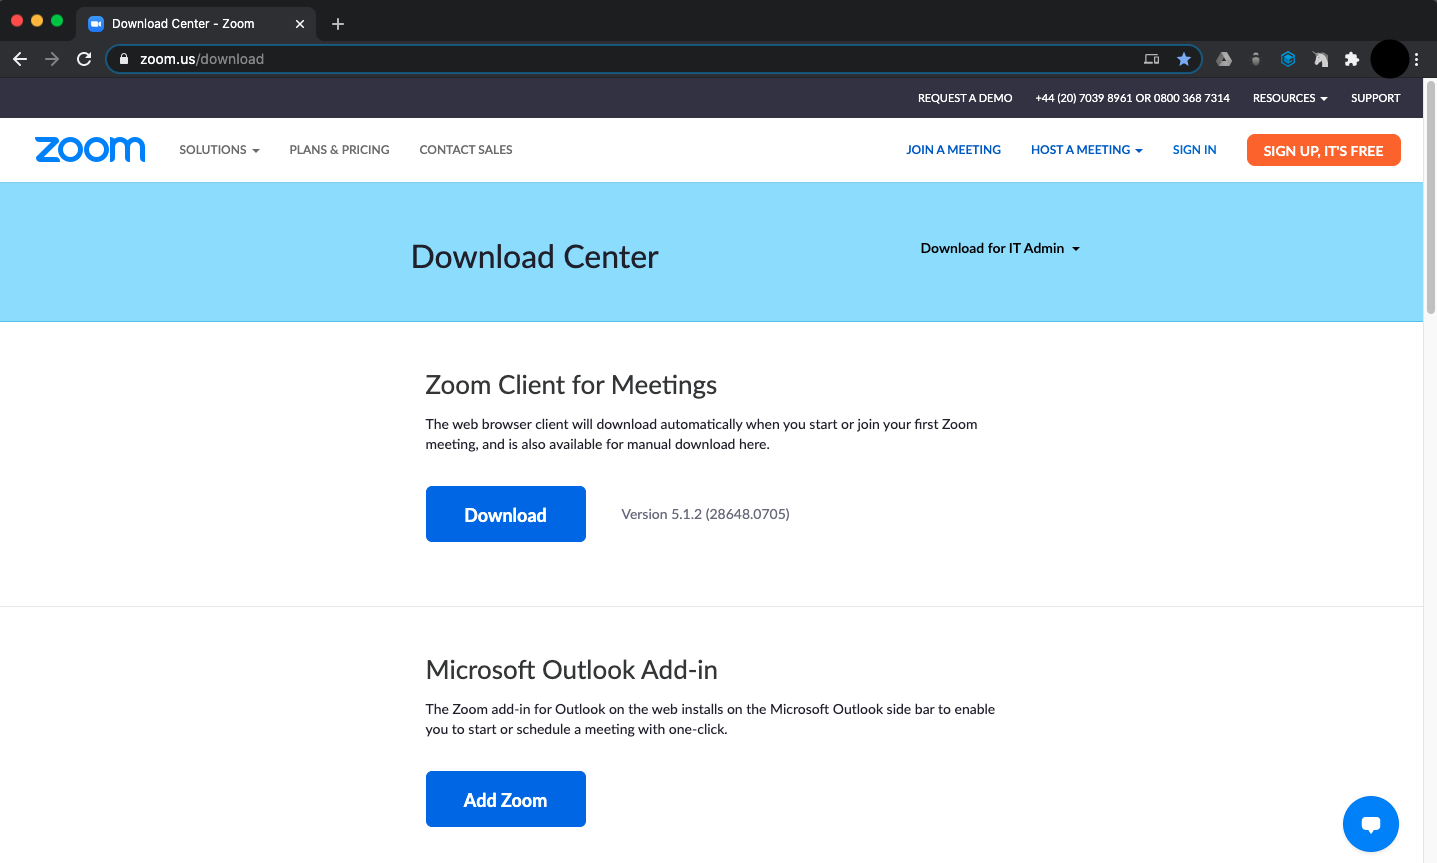Viewport: 1437px width, 863px height.
Task: Click the zoom.us/download address bar
Action: point(640,59)
